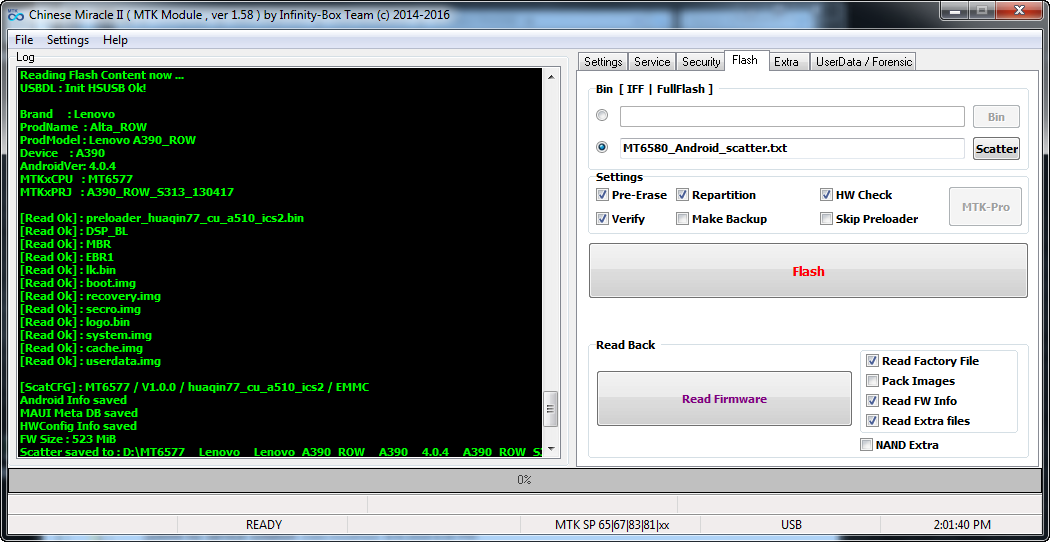The image size is (1050, 542).
Task: Click the USB status bar entry
Action: tap(791, 525)
